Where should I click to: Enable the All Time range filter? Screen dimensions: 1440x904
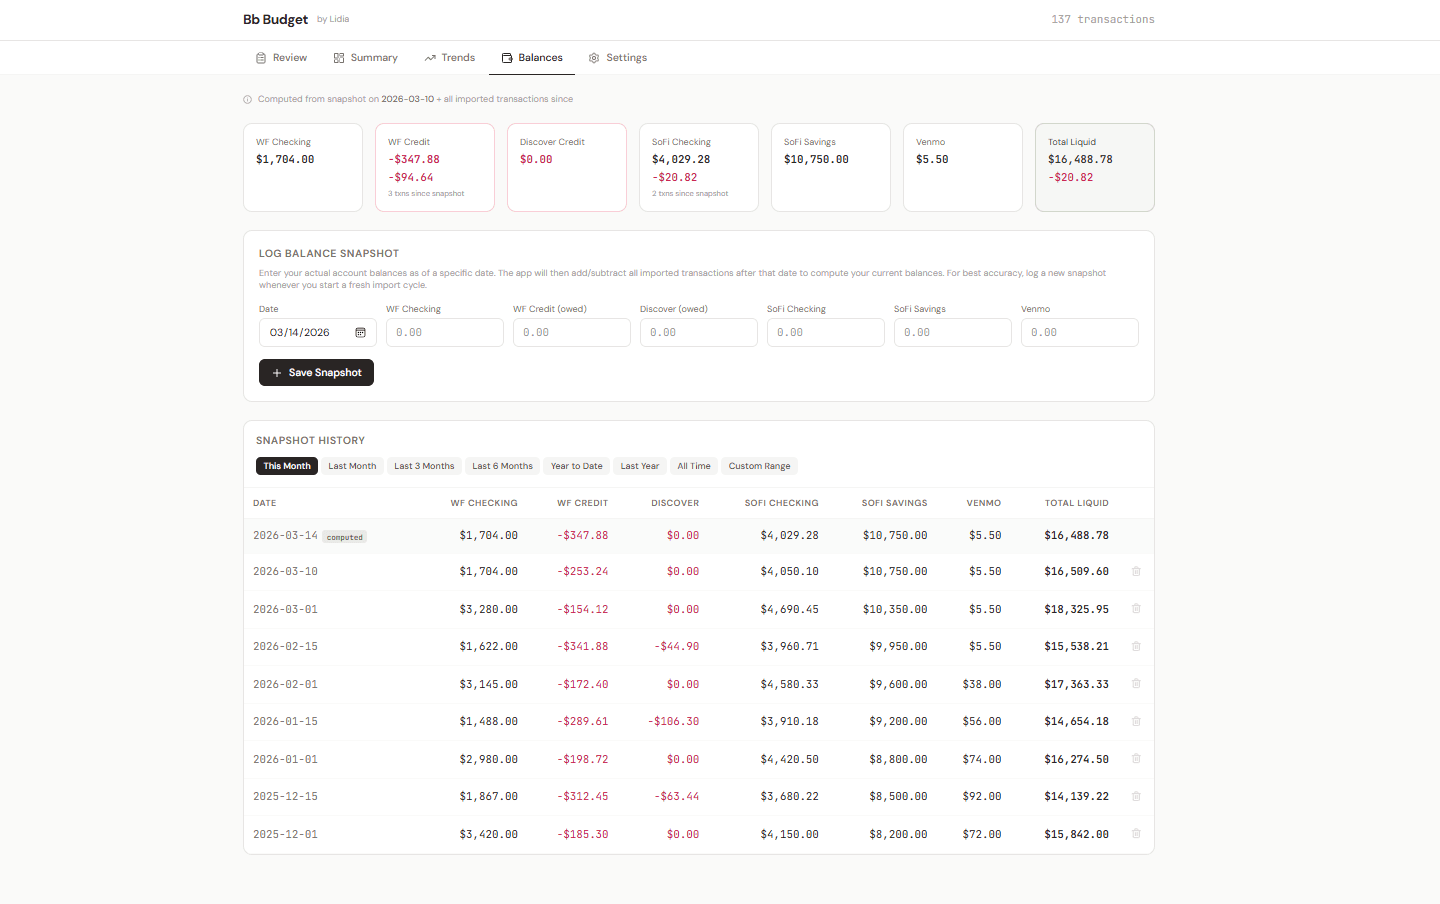click(693, 465)
